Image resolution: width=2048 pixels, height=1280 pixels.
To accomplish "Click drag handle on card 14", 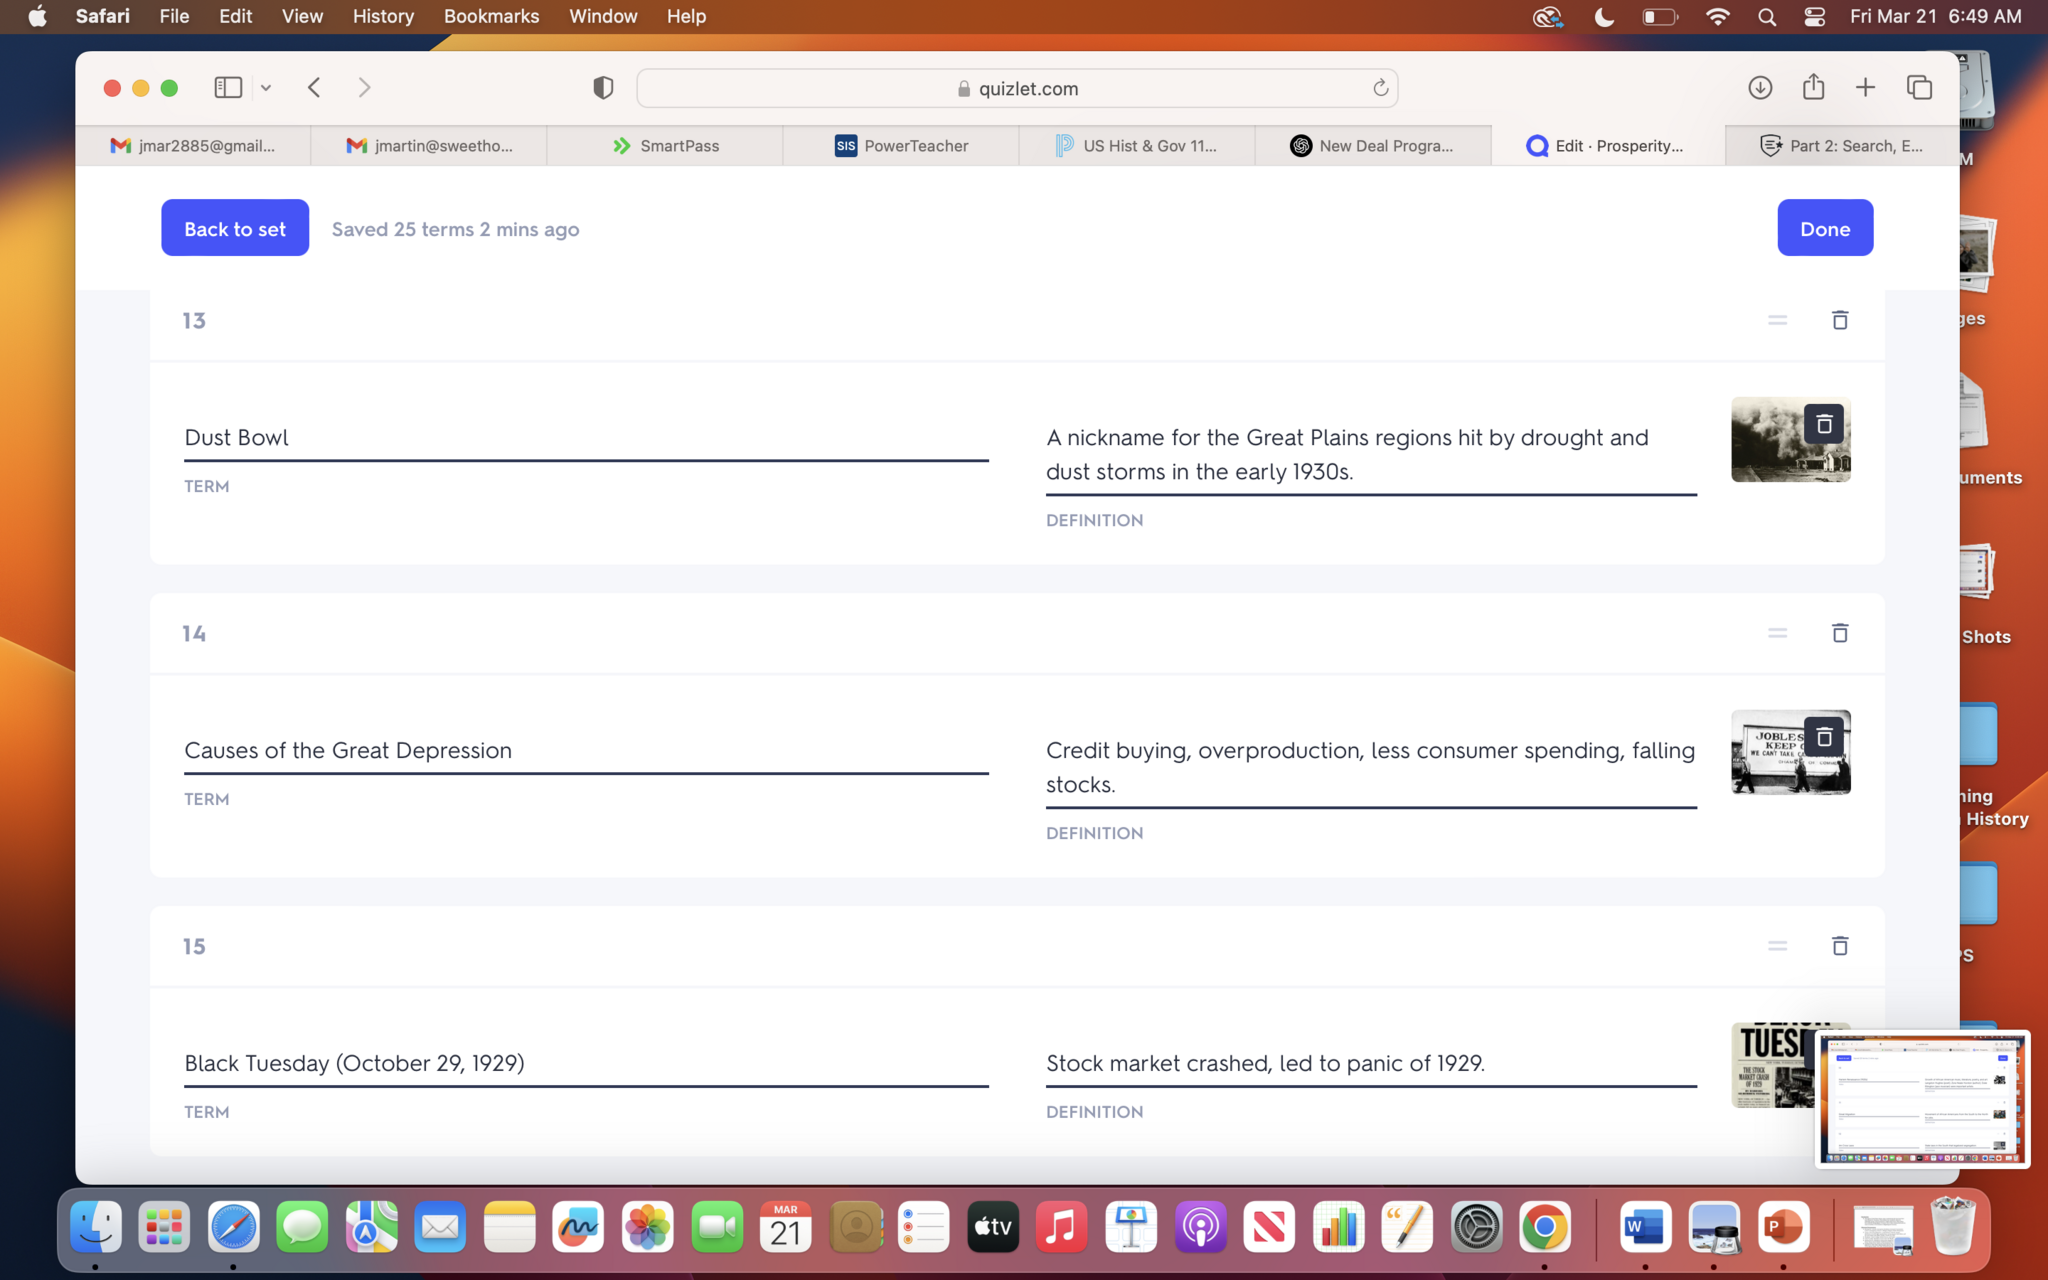I will 1777,633.
